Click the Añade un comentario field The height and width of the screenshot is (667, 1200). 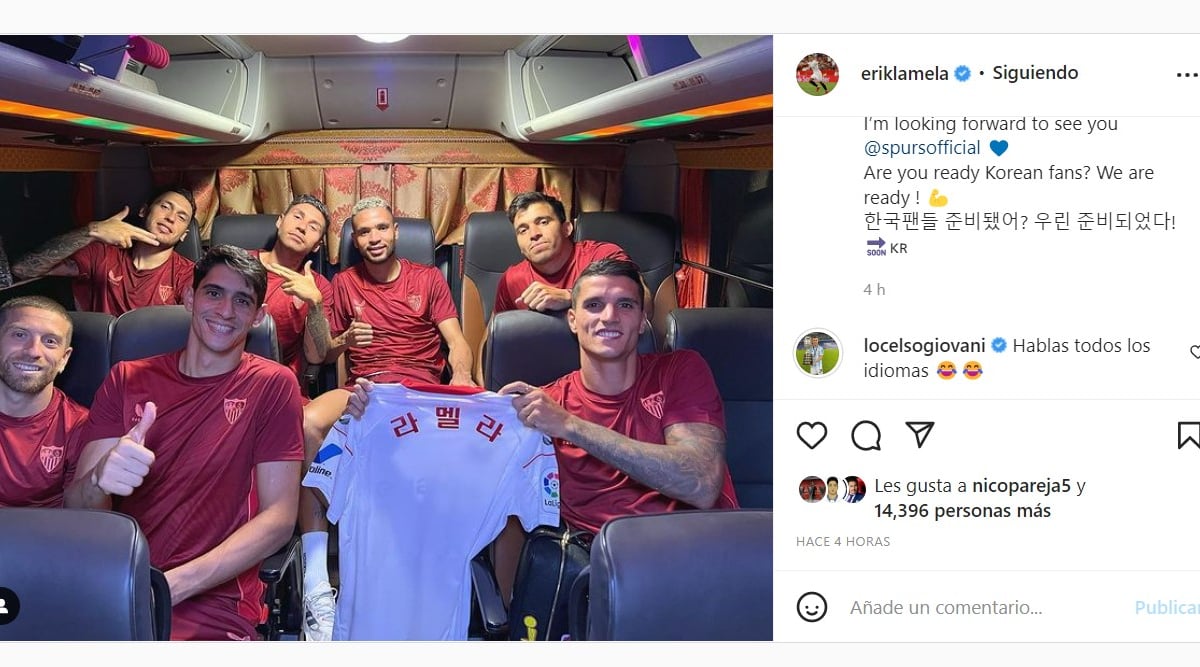982,607
